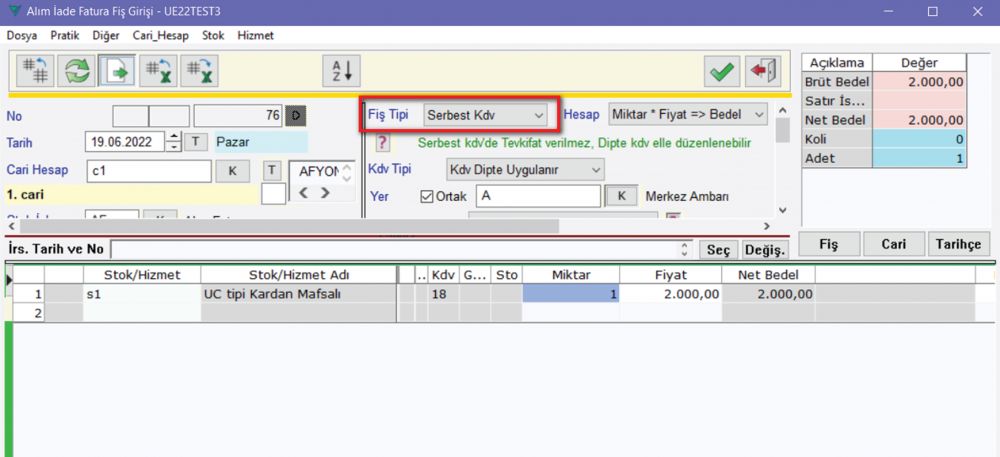Increment the Tarih date spinner

click(x=174, y=137)
